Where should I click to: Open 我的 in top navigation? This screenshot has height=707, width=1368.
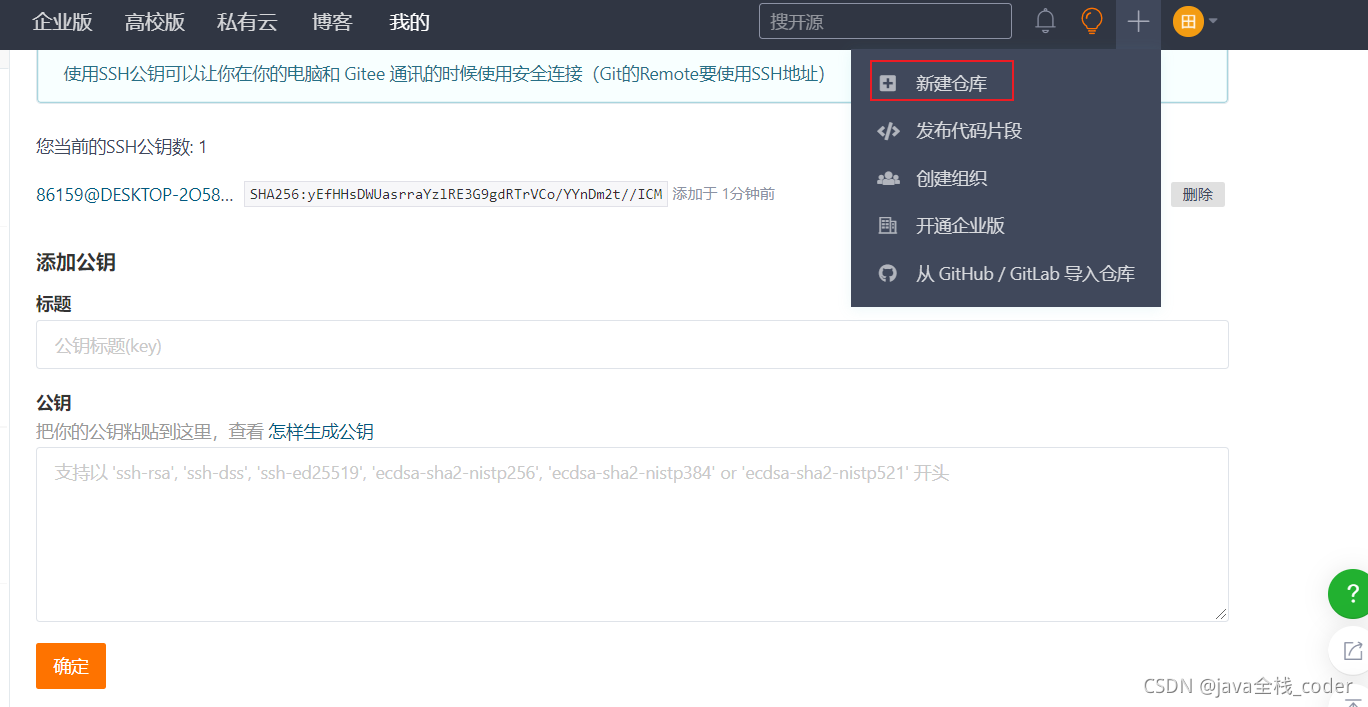(x=409, y=22)
